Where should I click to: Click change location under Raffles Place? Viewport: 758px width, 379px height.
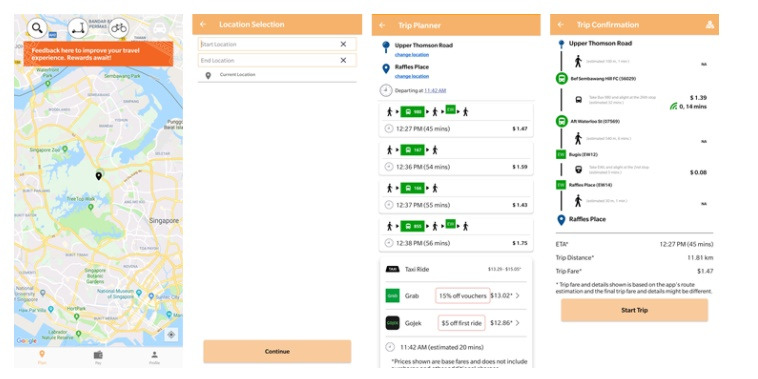pos(412,76)
